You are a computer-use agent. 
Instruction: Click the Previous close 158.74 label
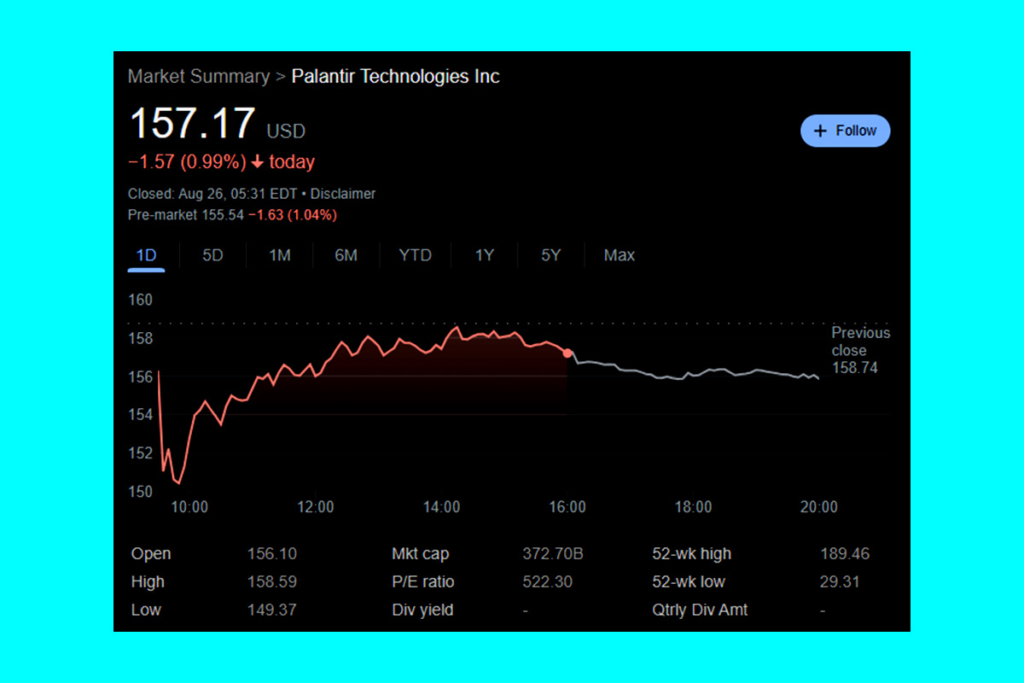click(x=861, y=350)
